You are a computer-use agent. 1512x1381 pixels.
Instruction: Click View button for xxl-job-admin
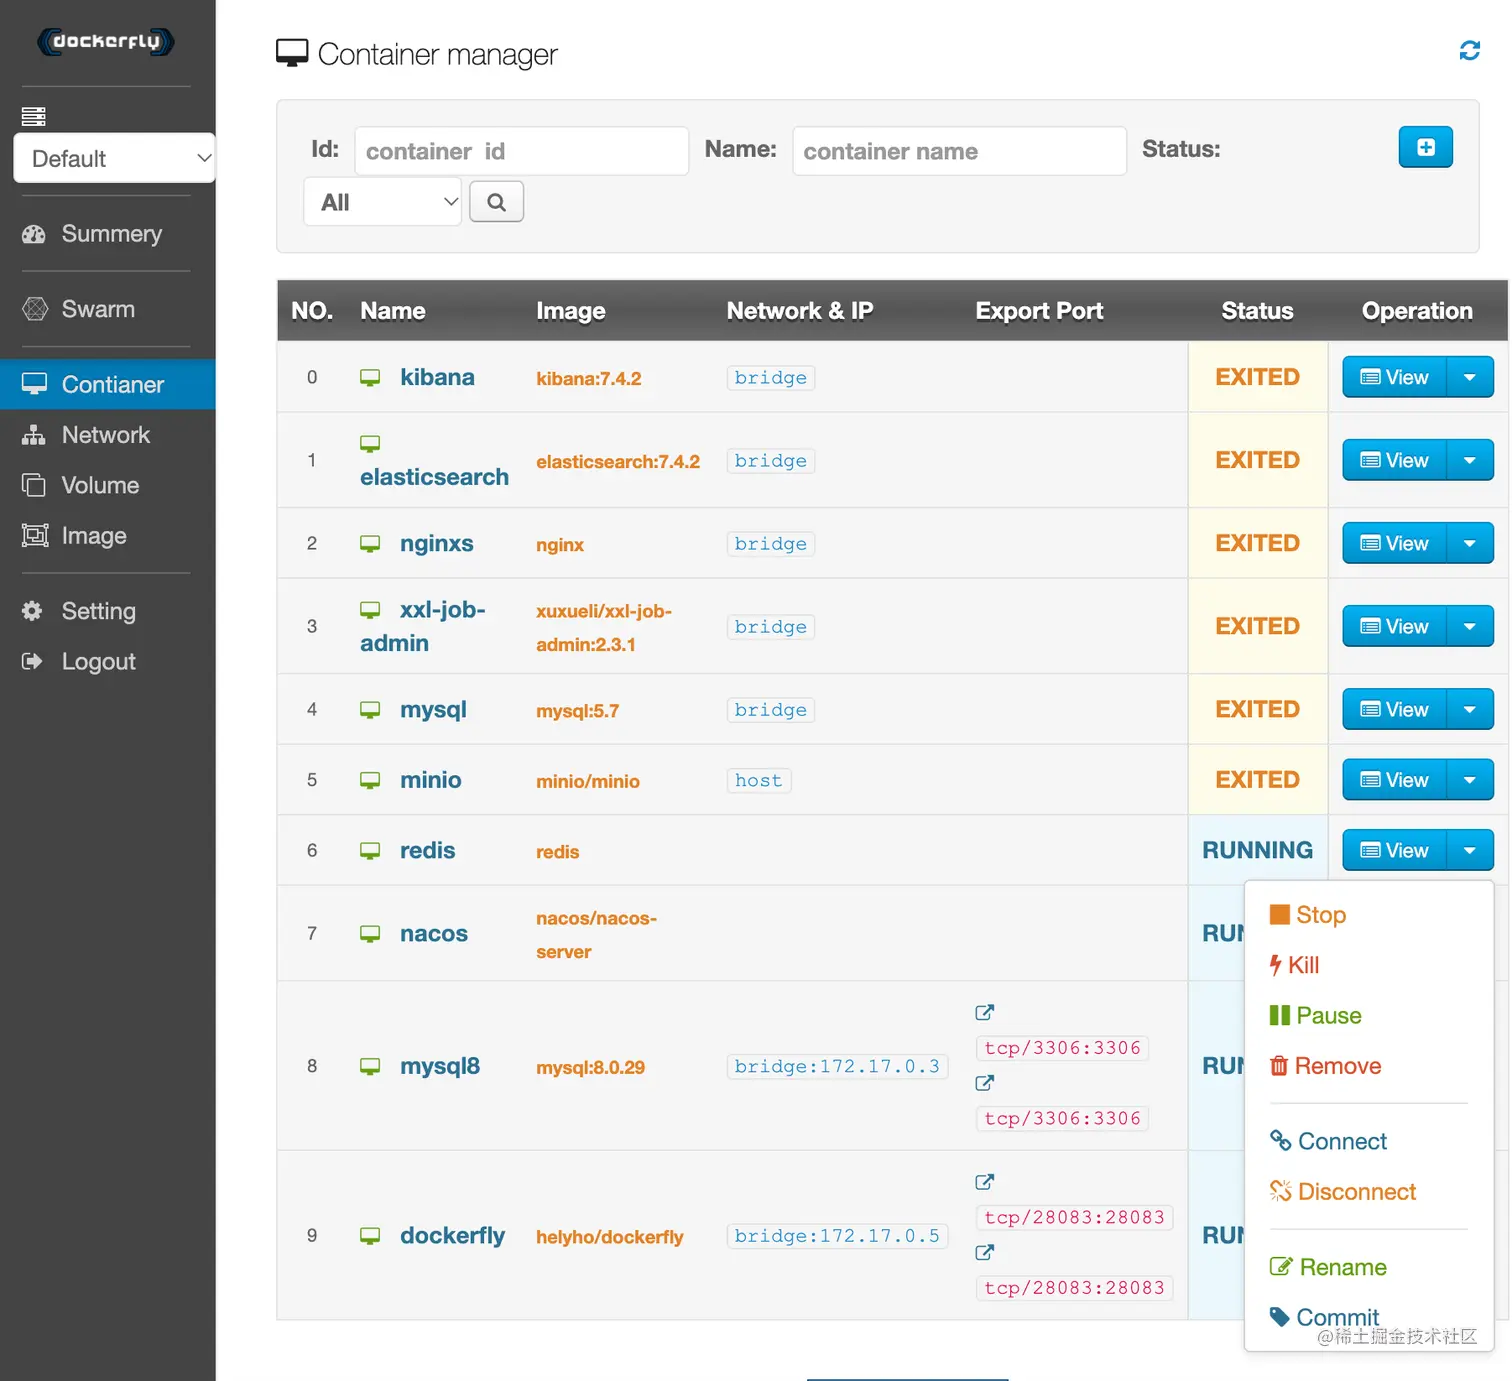pos(1395,626)
